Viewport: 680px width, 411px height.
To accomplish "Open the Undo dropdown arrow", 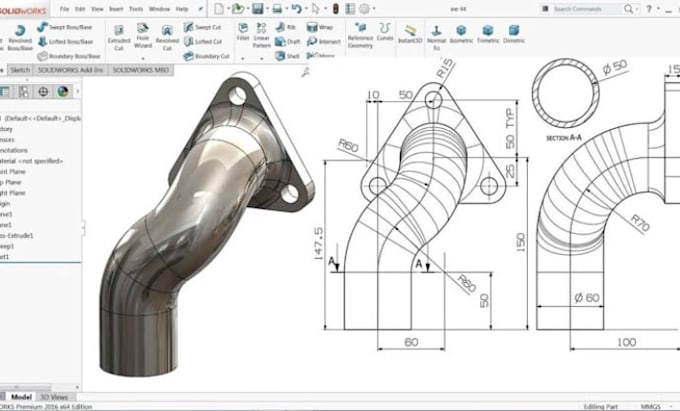I will [306, 9].
